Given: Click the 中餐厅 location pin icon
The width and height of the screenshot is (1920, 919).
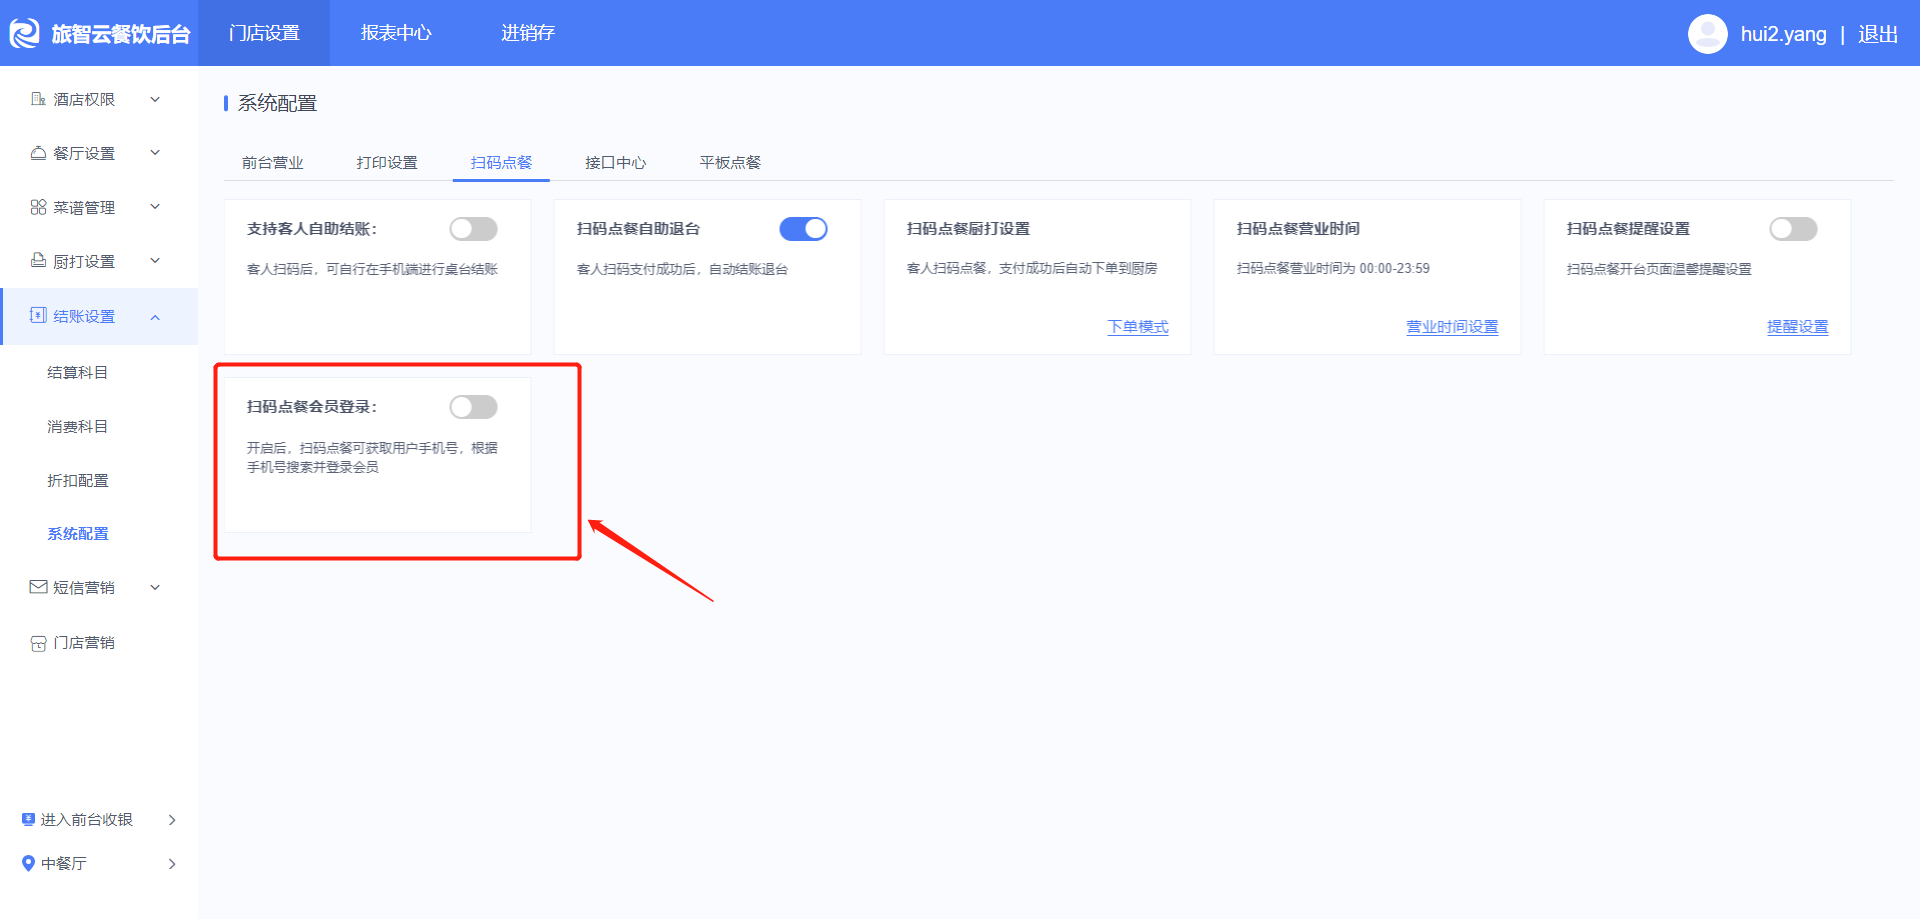Looking at the screenshot, I should pos(28,863).
